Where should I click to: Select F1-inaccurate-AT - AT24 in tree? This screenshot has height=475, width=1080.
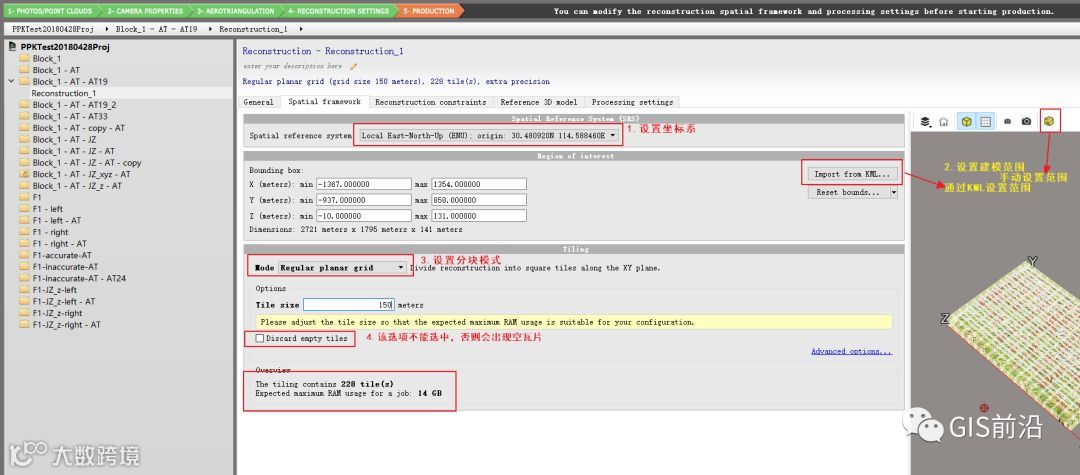click(x=79, y=278)
